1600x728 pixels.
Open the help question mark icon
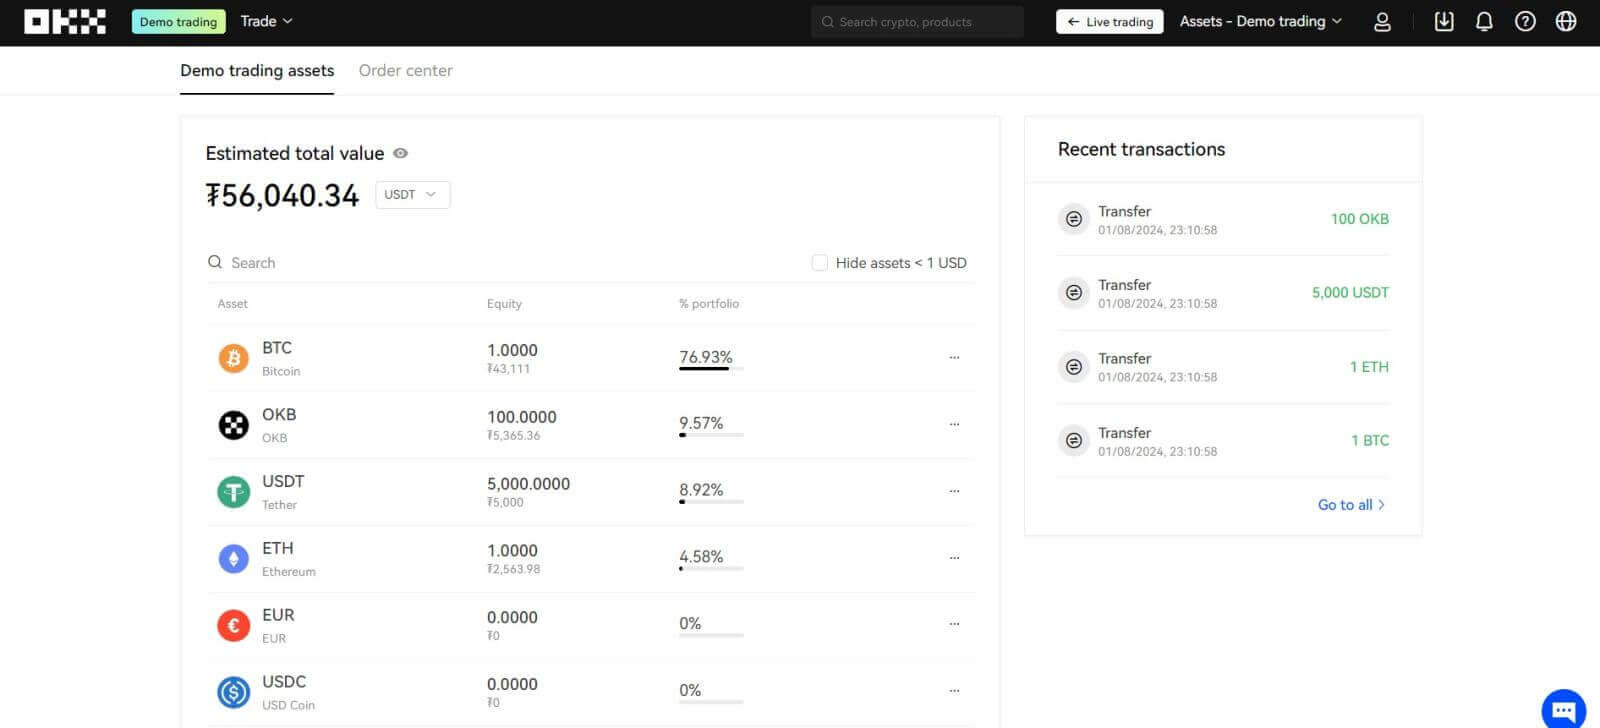point(1525,22)
